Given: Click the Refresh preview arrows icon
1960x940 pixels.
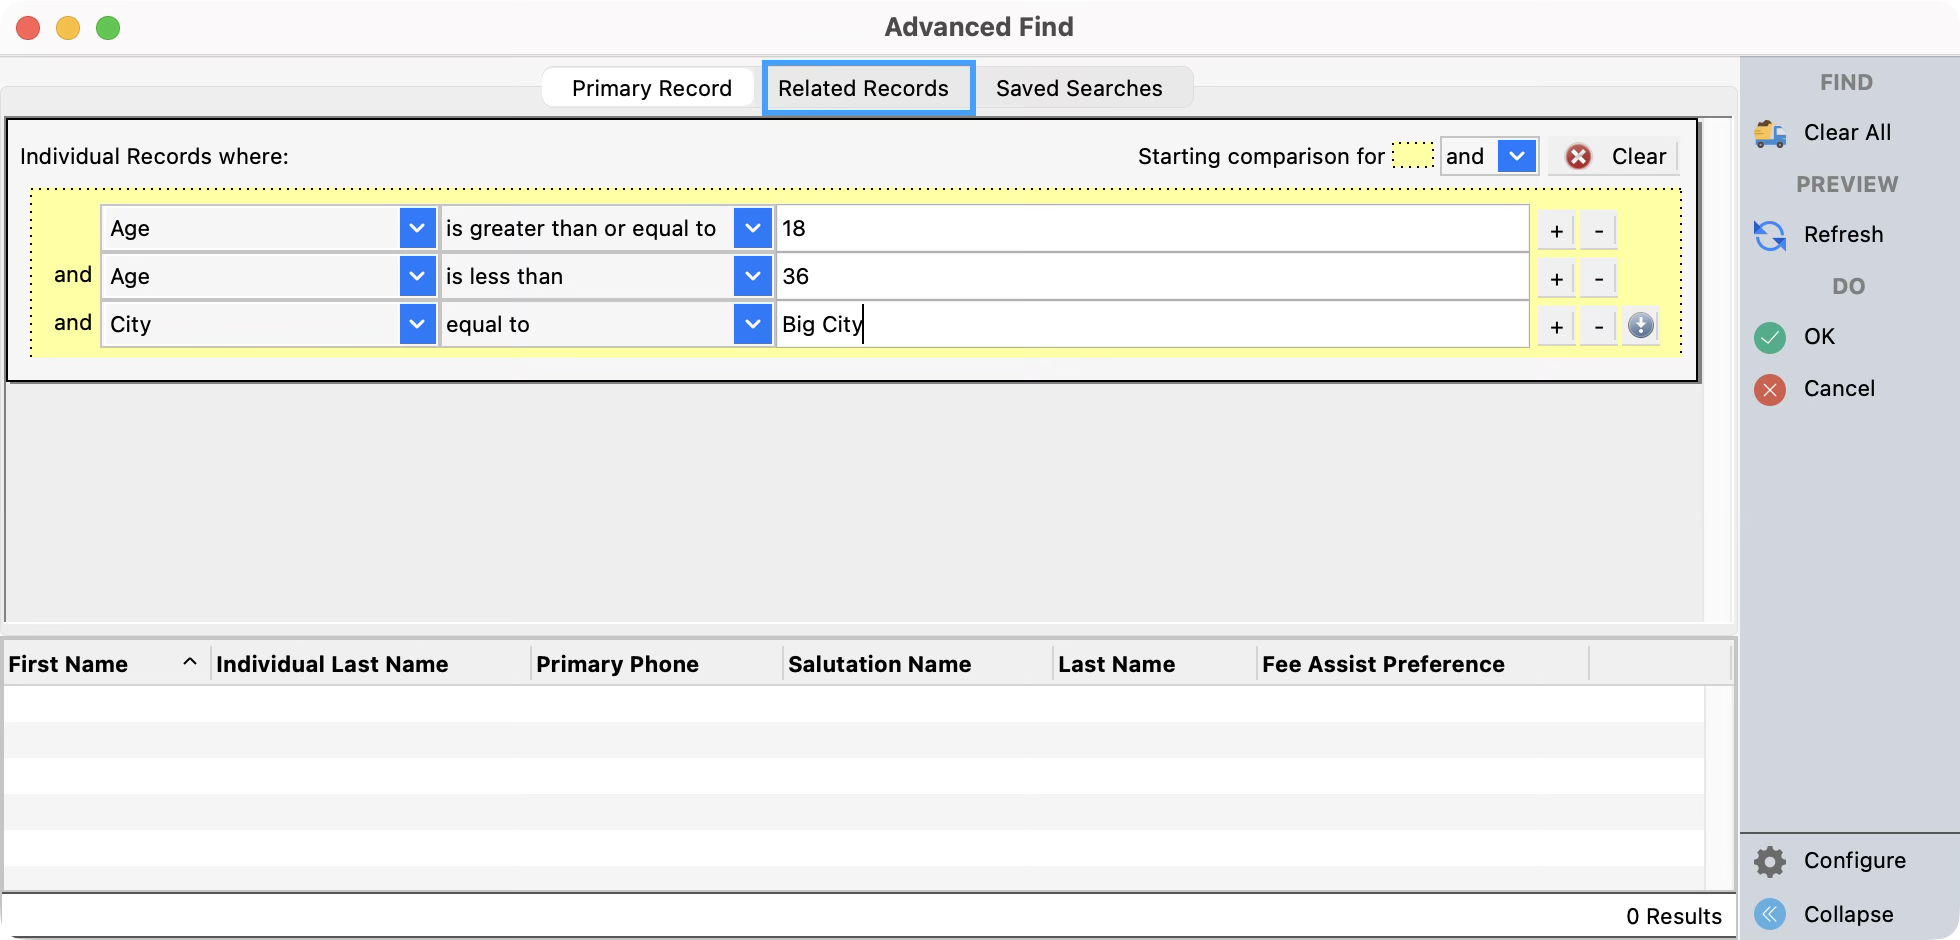Looking at the screenshot, I should coord(1770,235).
